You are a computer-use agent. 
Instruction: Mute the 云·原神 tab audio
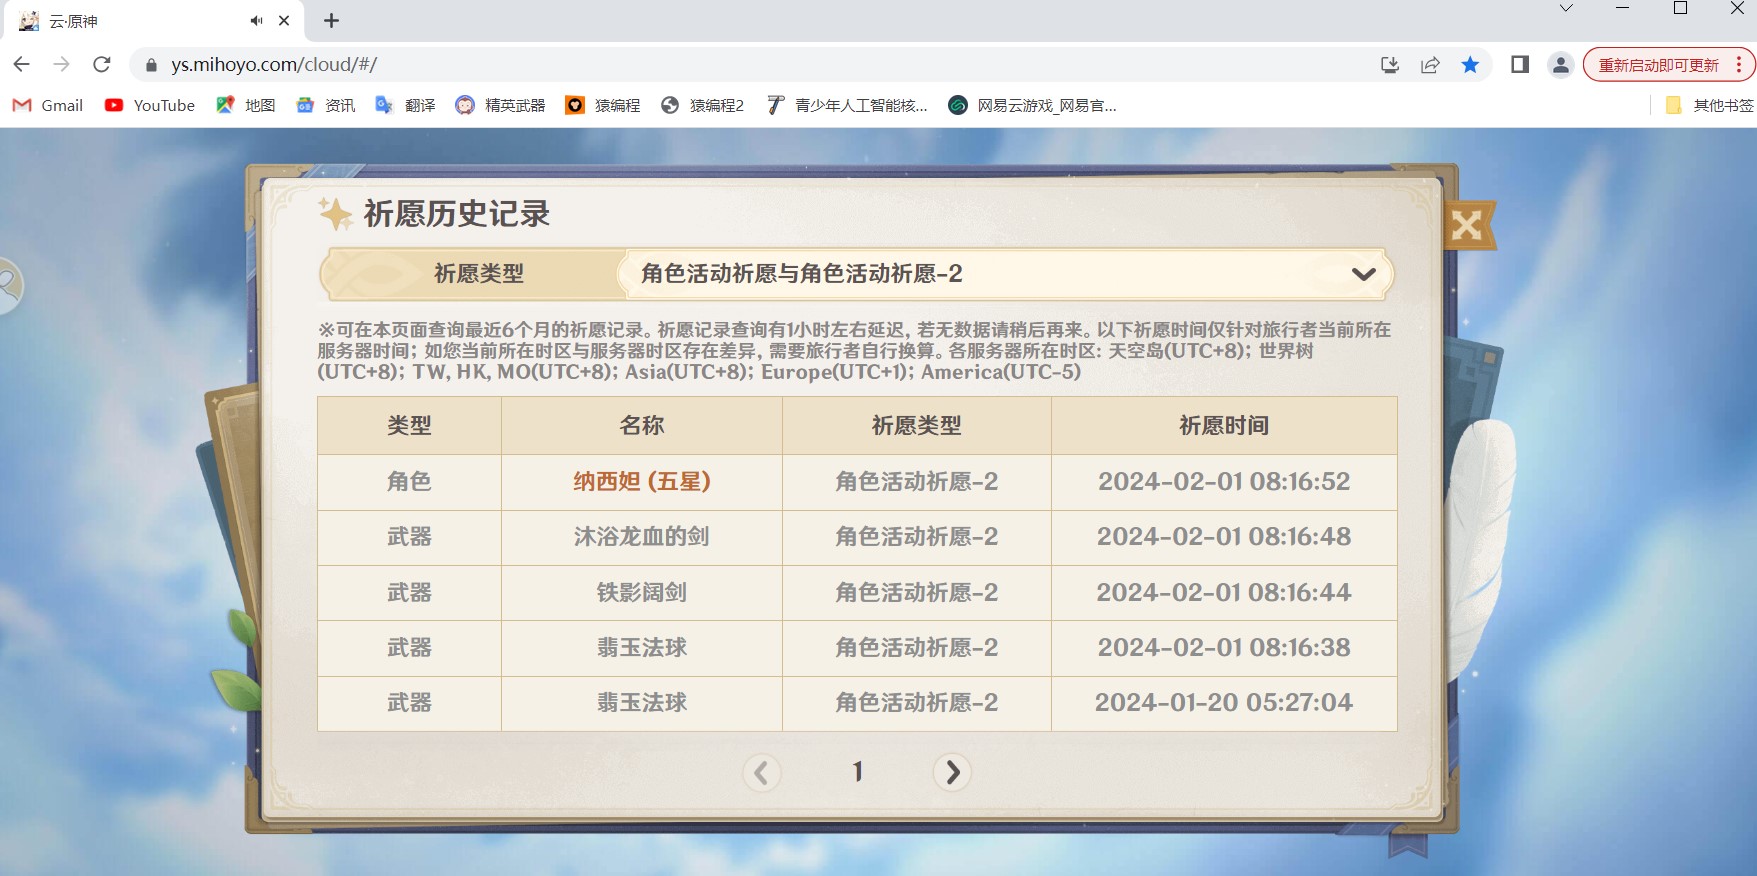click(257, 21)
